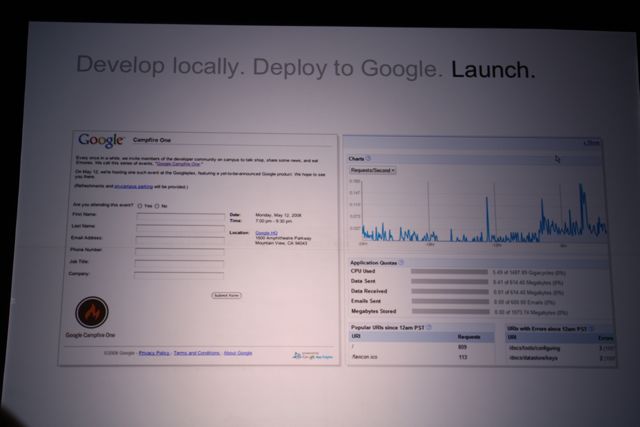Image resolution: width=640 pixels, height=427 pixels.
Task: Click the Google Campfire One flame badge
Action: point(92,312)
